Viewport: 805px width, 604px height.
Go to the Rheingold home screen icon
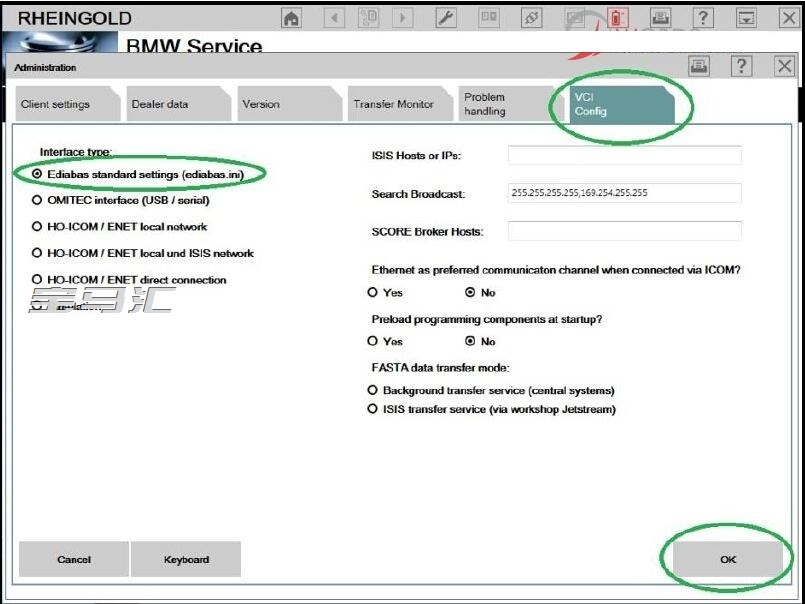(x=292, y=18)
